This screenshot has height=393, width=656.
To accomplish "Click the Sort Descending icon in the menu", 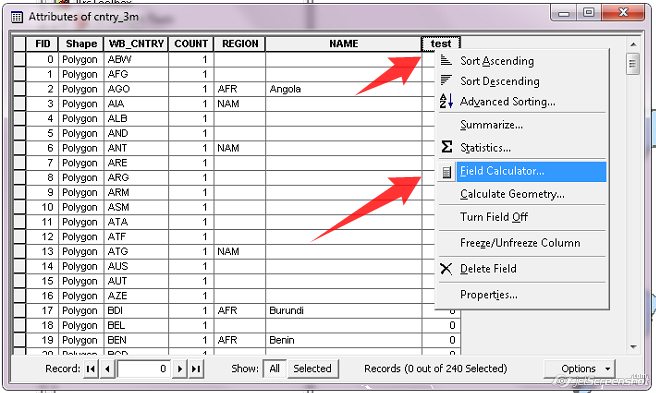I will [446, 80].
